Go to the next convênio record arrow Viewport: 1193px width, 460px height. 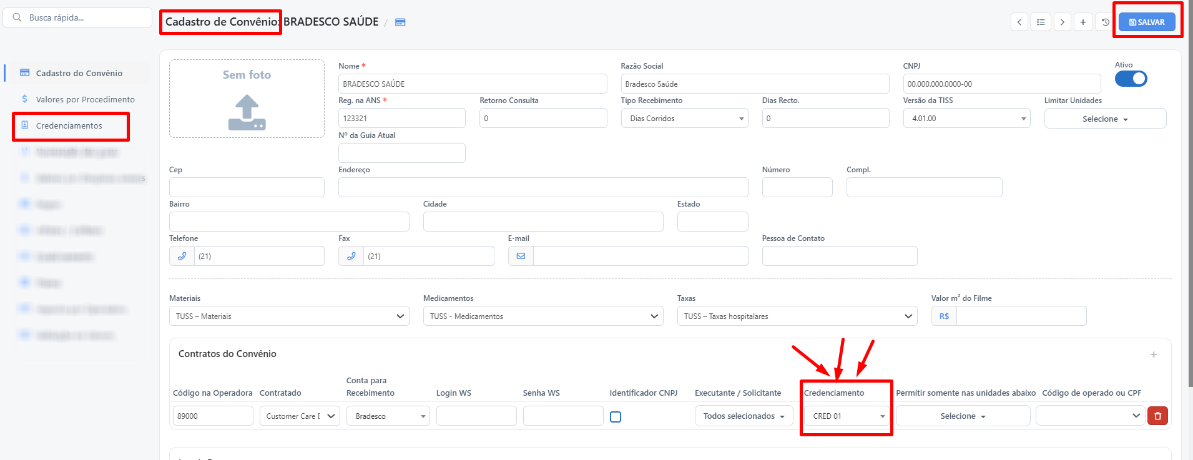(1061, 22)
